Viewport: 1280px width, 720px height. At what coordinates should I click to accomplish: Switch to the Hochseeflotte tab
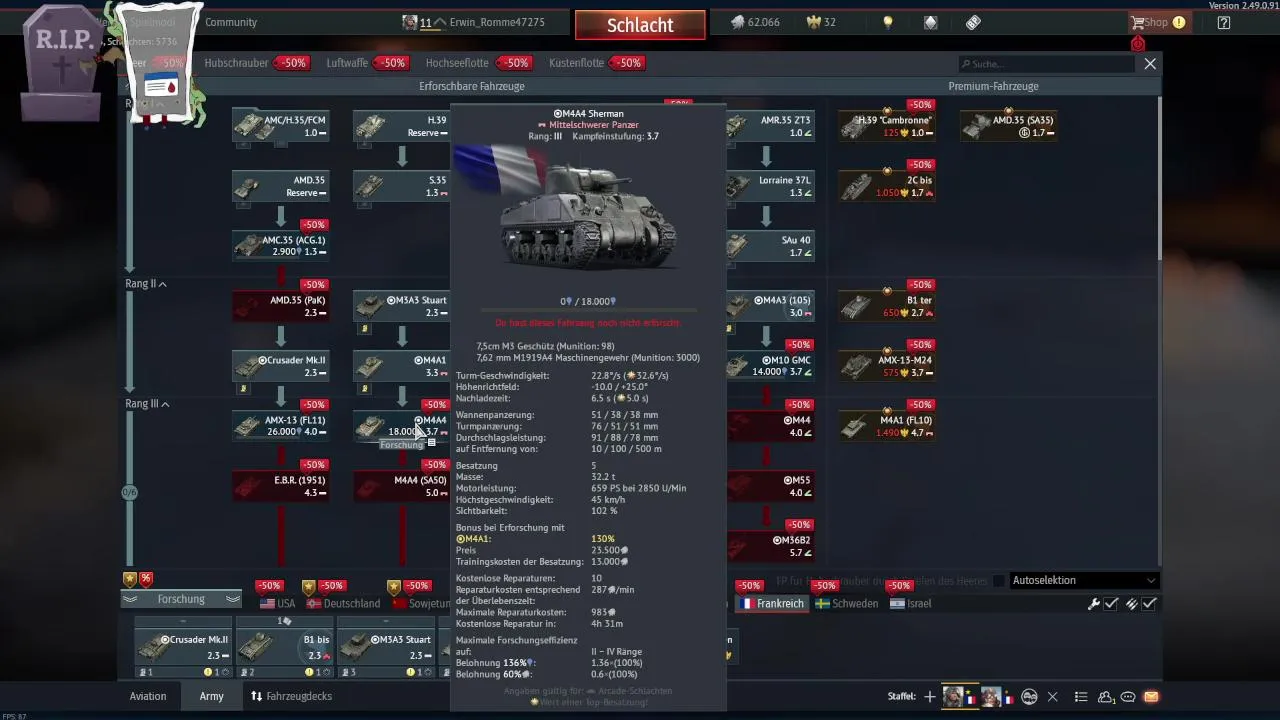457,63
